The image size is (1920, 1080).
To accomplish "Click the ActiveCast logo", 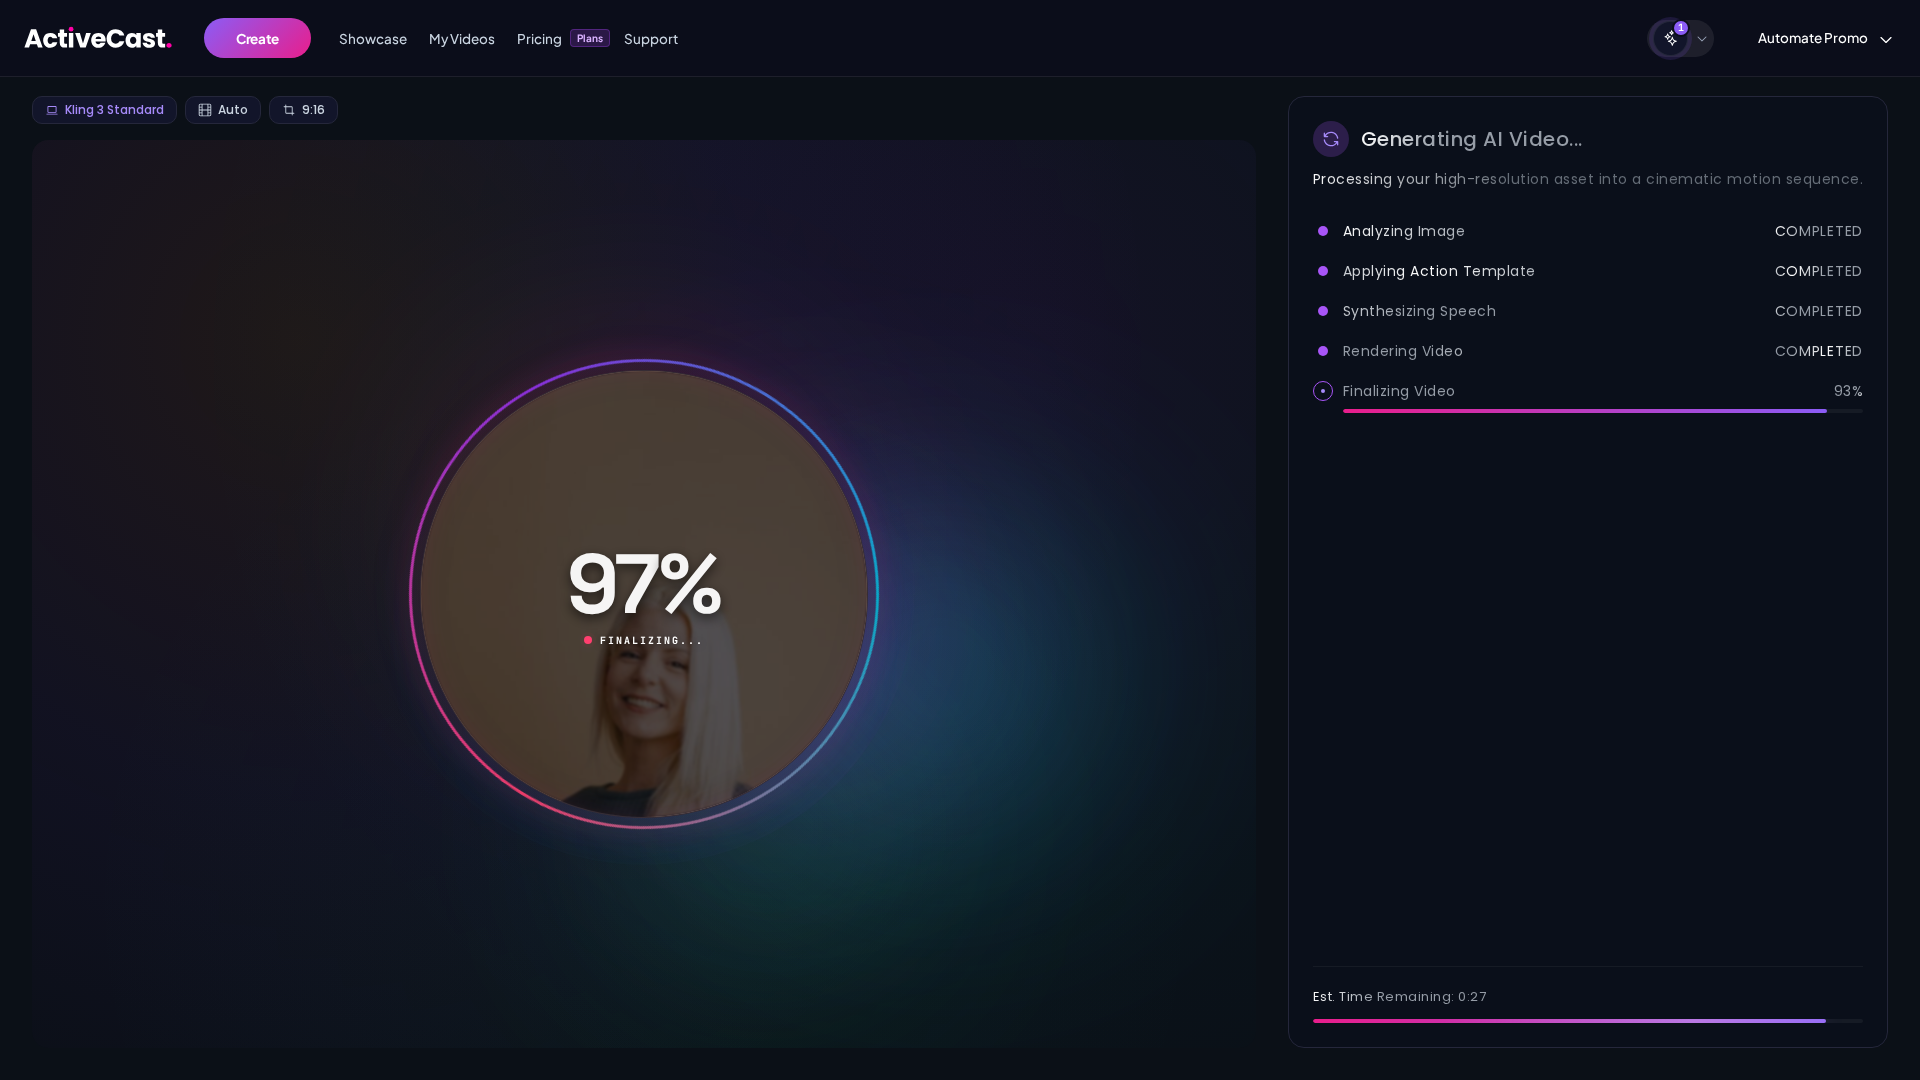I will coord(98,38).
